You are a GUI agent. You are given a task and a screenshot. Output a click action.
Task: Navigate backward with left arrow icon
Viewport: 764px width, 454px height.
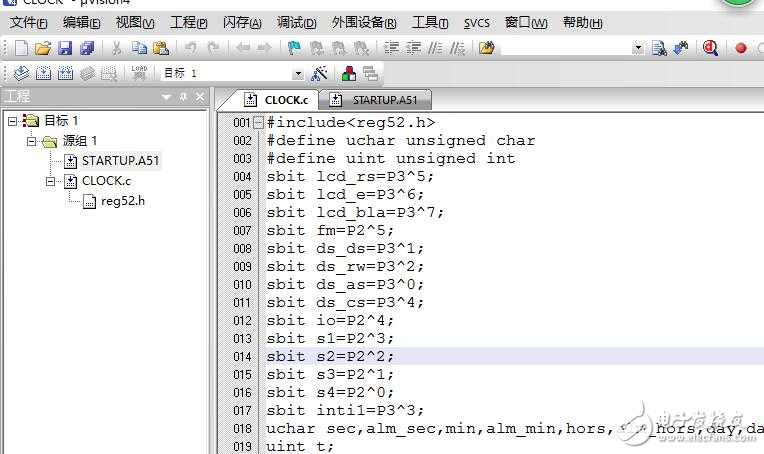(x=243, y=48)
